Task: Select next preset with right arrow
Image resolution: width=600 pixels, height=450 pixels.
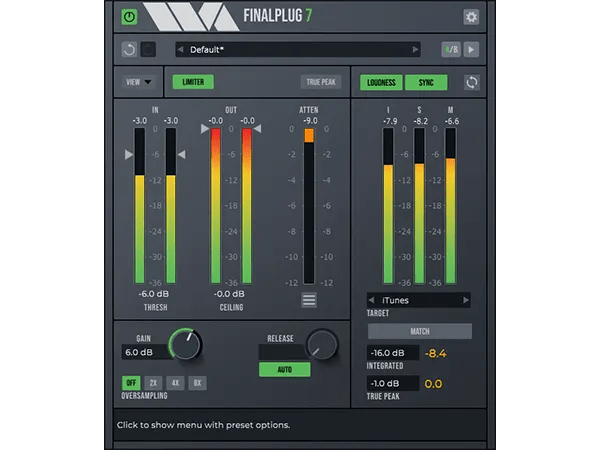Action: [415, 49]
